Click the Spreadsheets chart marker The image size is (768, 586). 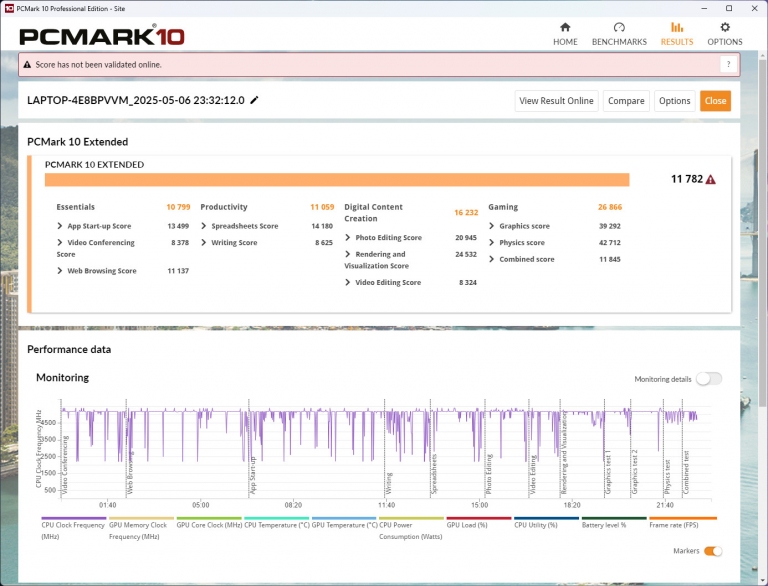point(434,474)
